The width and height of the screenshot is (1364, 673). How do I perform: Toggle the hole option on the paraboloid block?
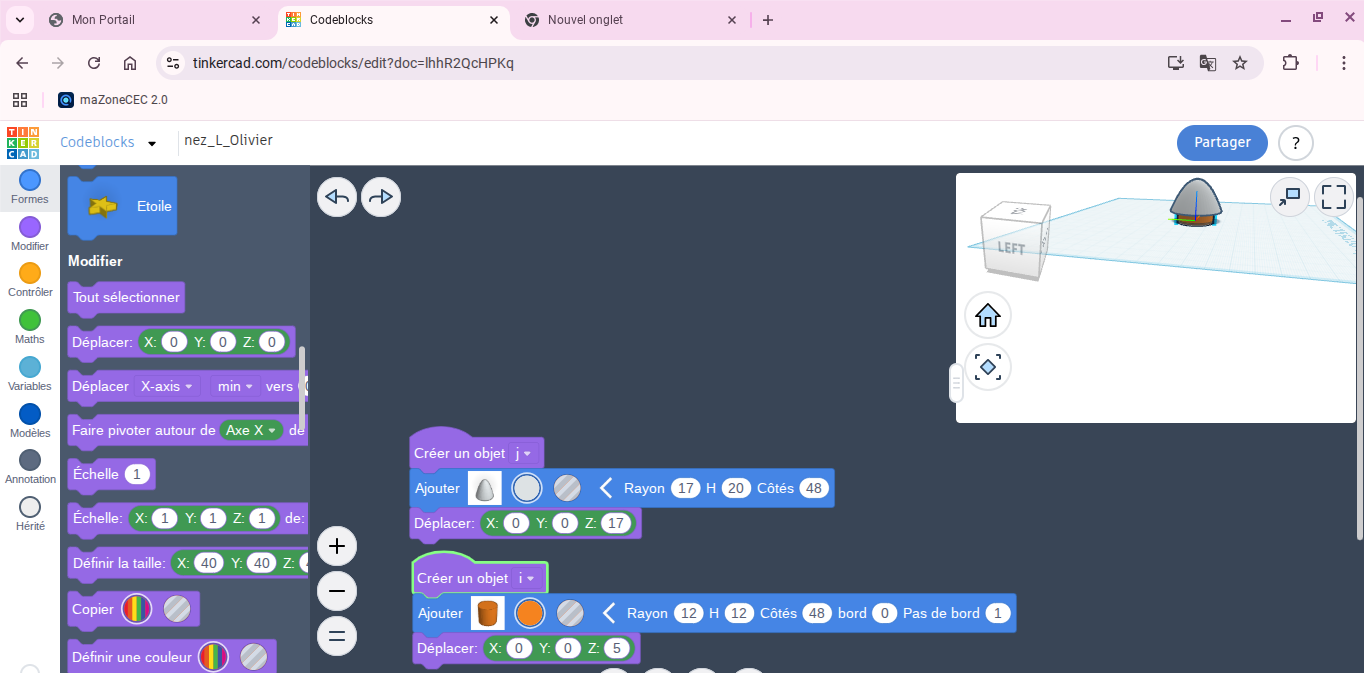[567, 488]
